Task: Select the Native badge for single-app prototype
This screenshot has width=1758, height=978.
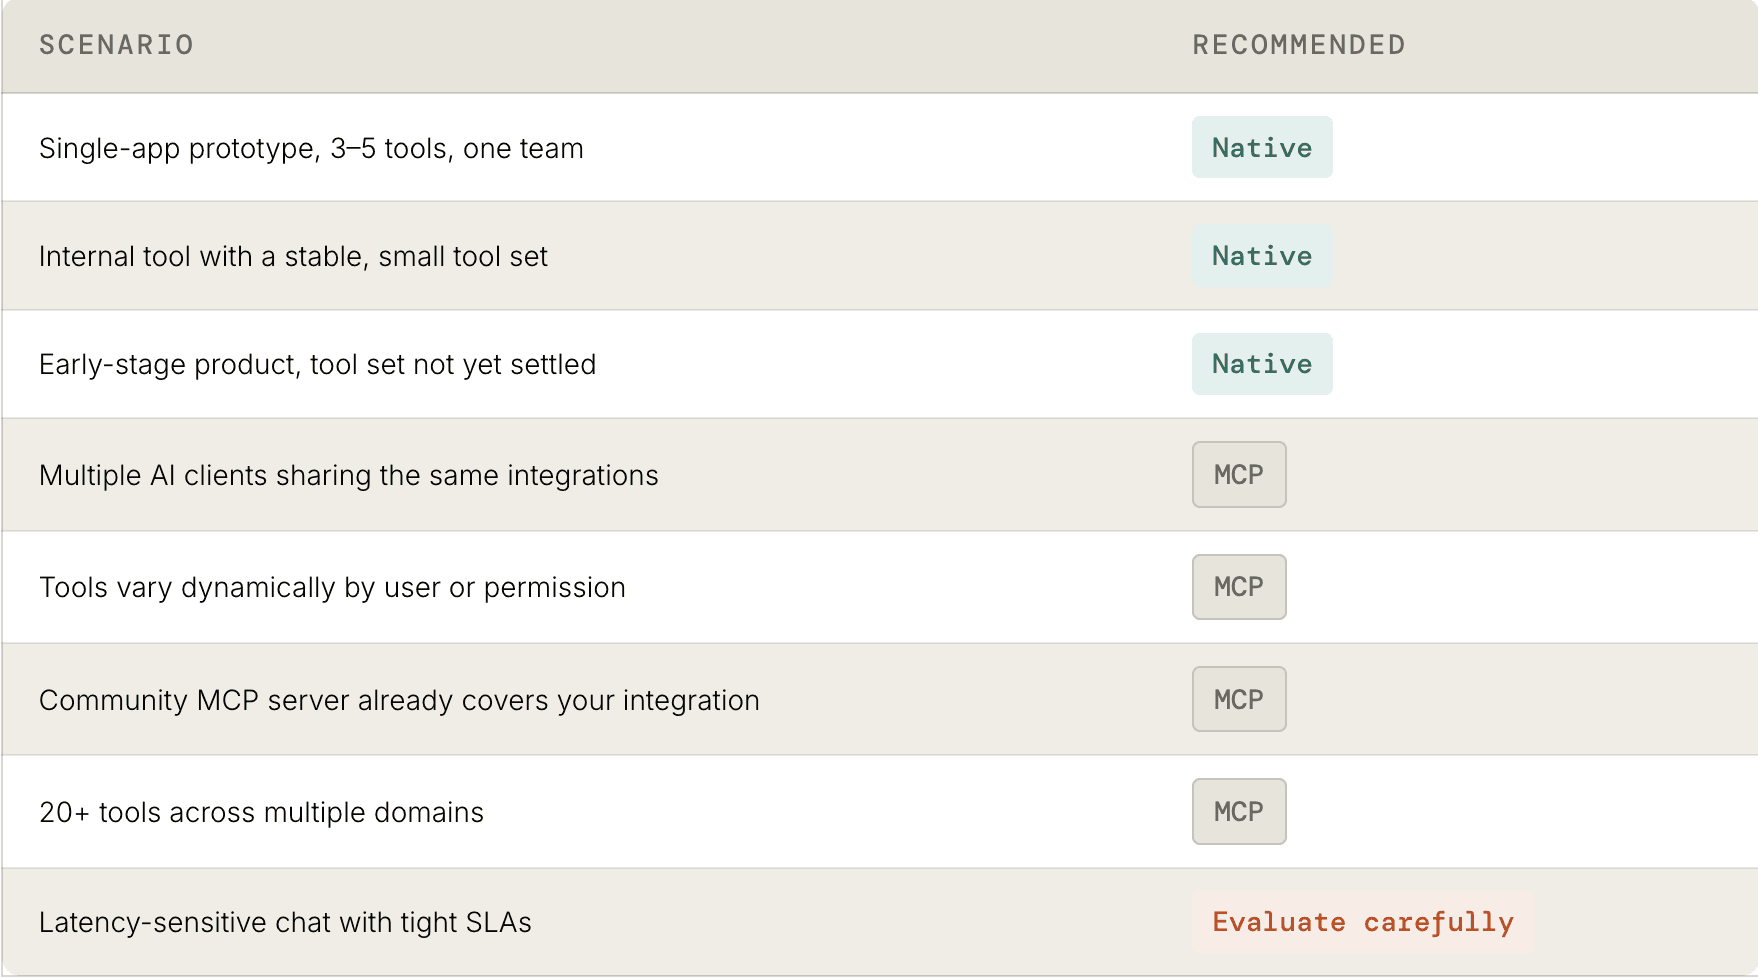Action: coord(1262,147)
